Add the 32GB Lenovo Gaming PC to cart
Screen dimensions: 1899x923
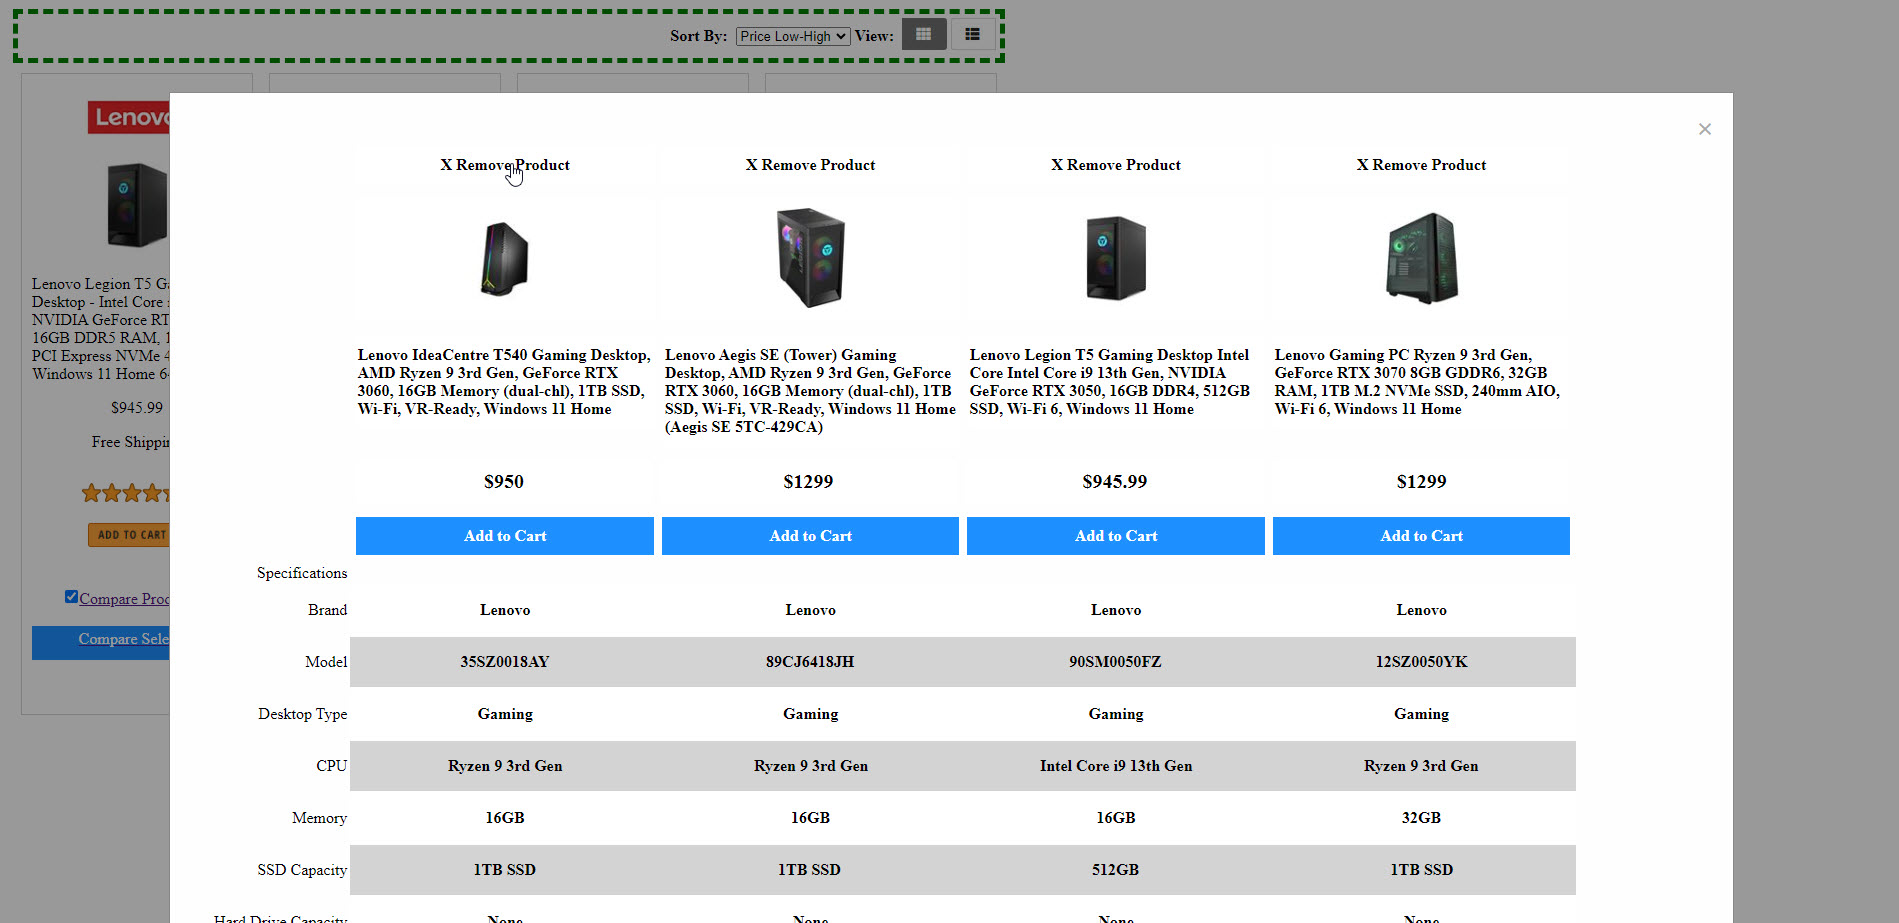coord(1421,536)
